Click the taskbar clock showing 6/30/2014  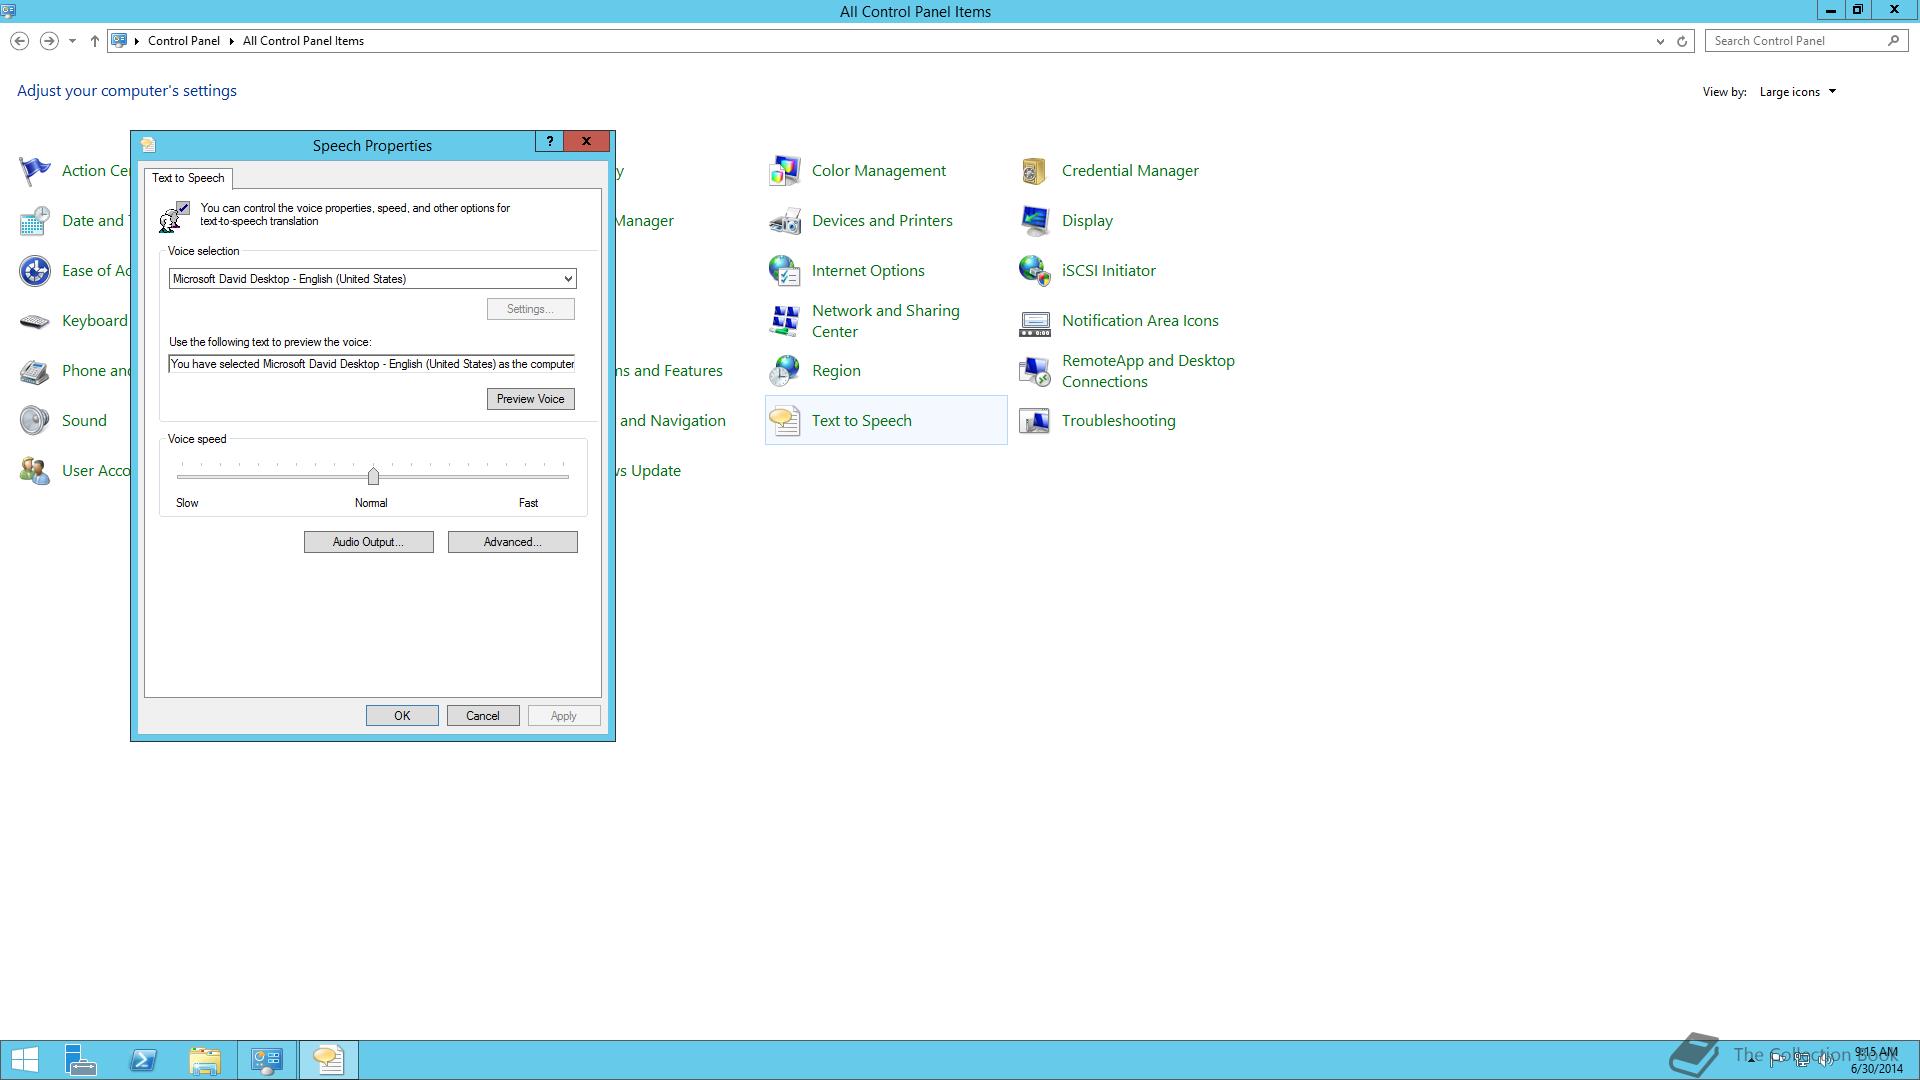(x=1876, y=1061)
